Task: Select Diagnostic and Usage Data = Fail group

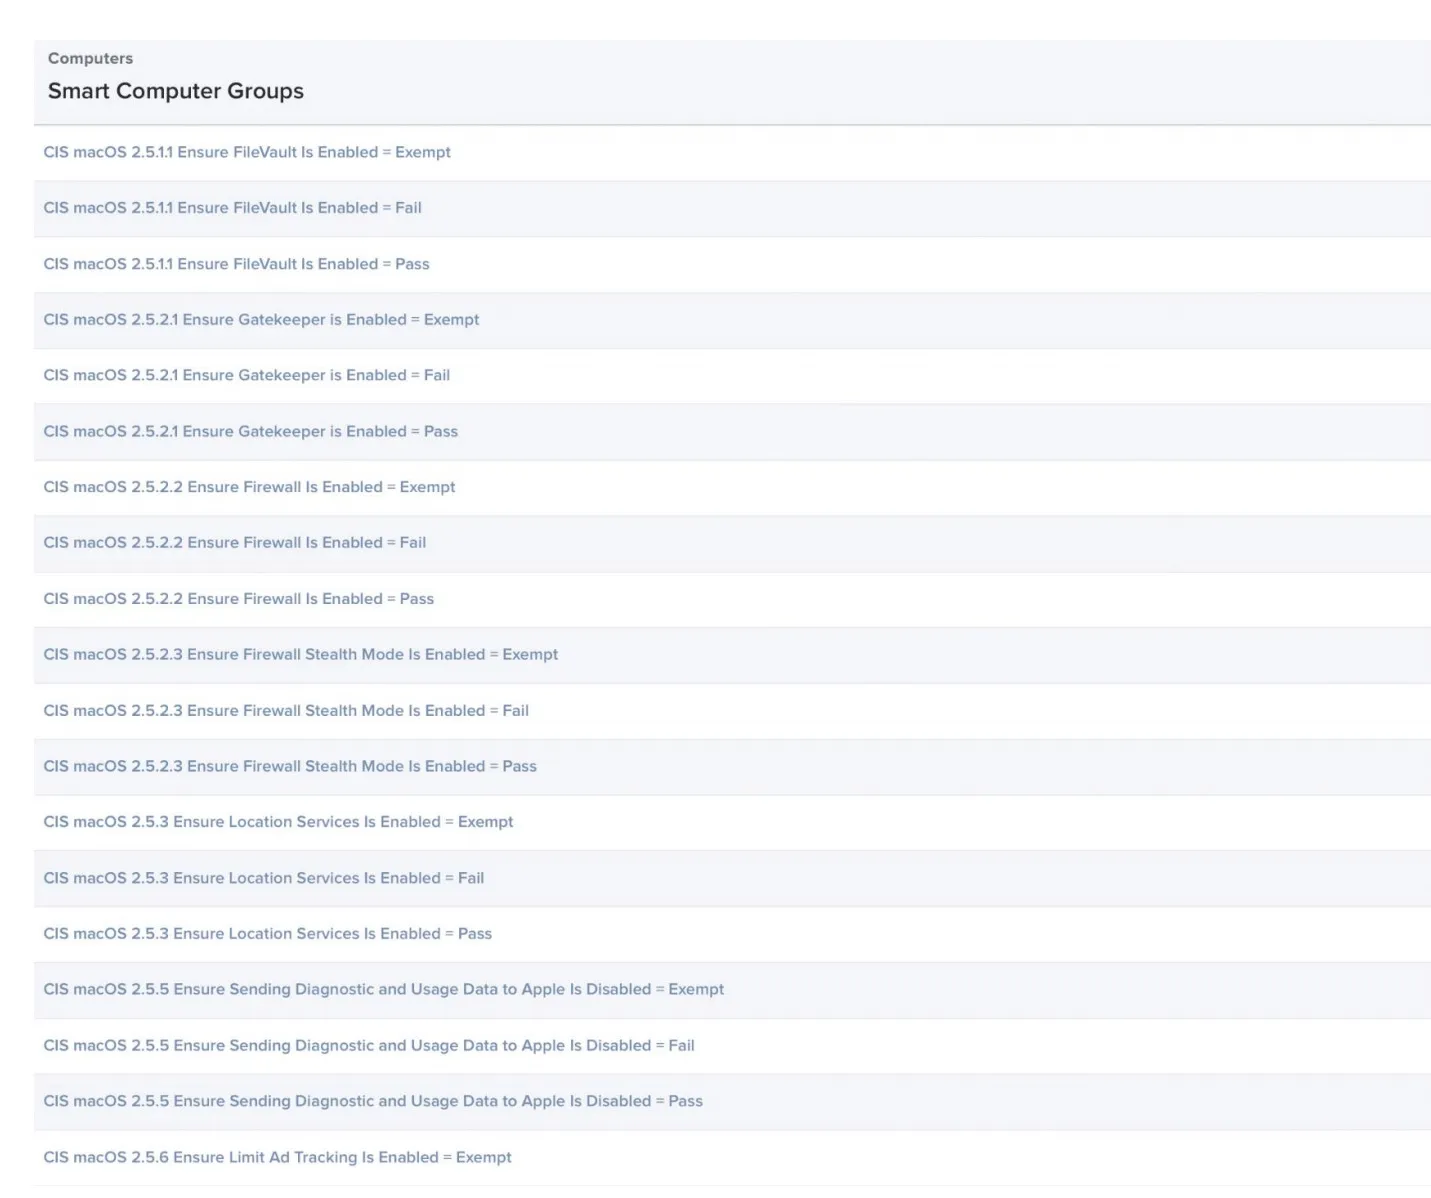Action: 368,1045
